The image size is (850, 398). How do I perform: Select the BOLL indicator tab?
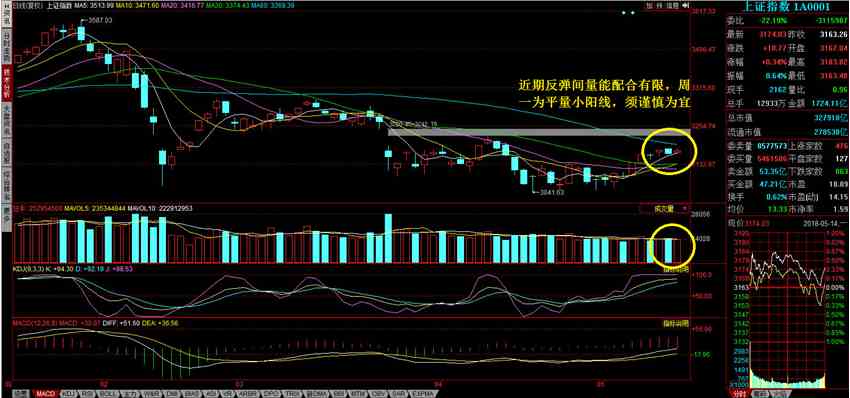(107, 394)
